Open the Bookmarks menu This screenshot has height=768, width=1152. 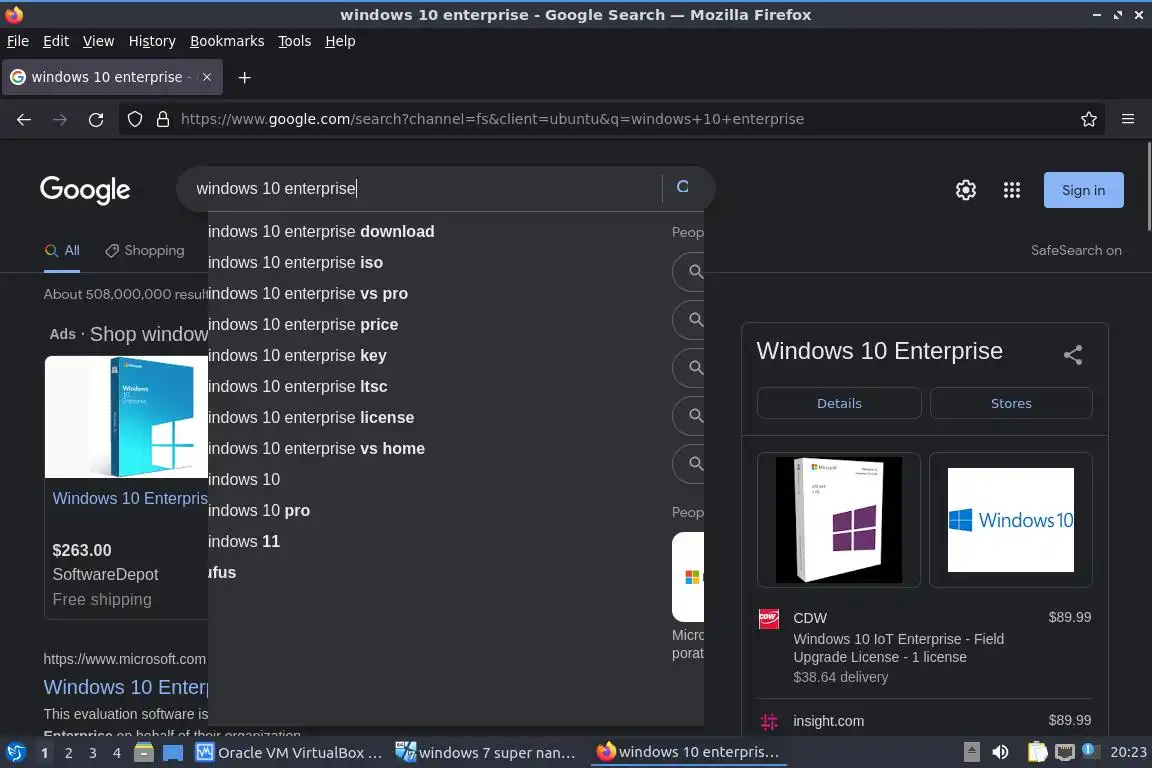227,41
